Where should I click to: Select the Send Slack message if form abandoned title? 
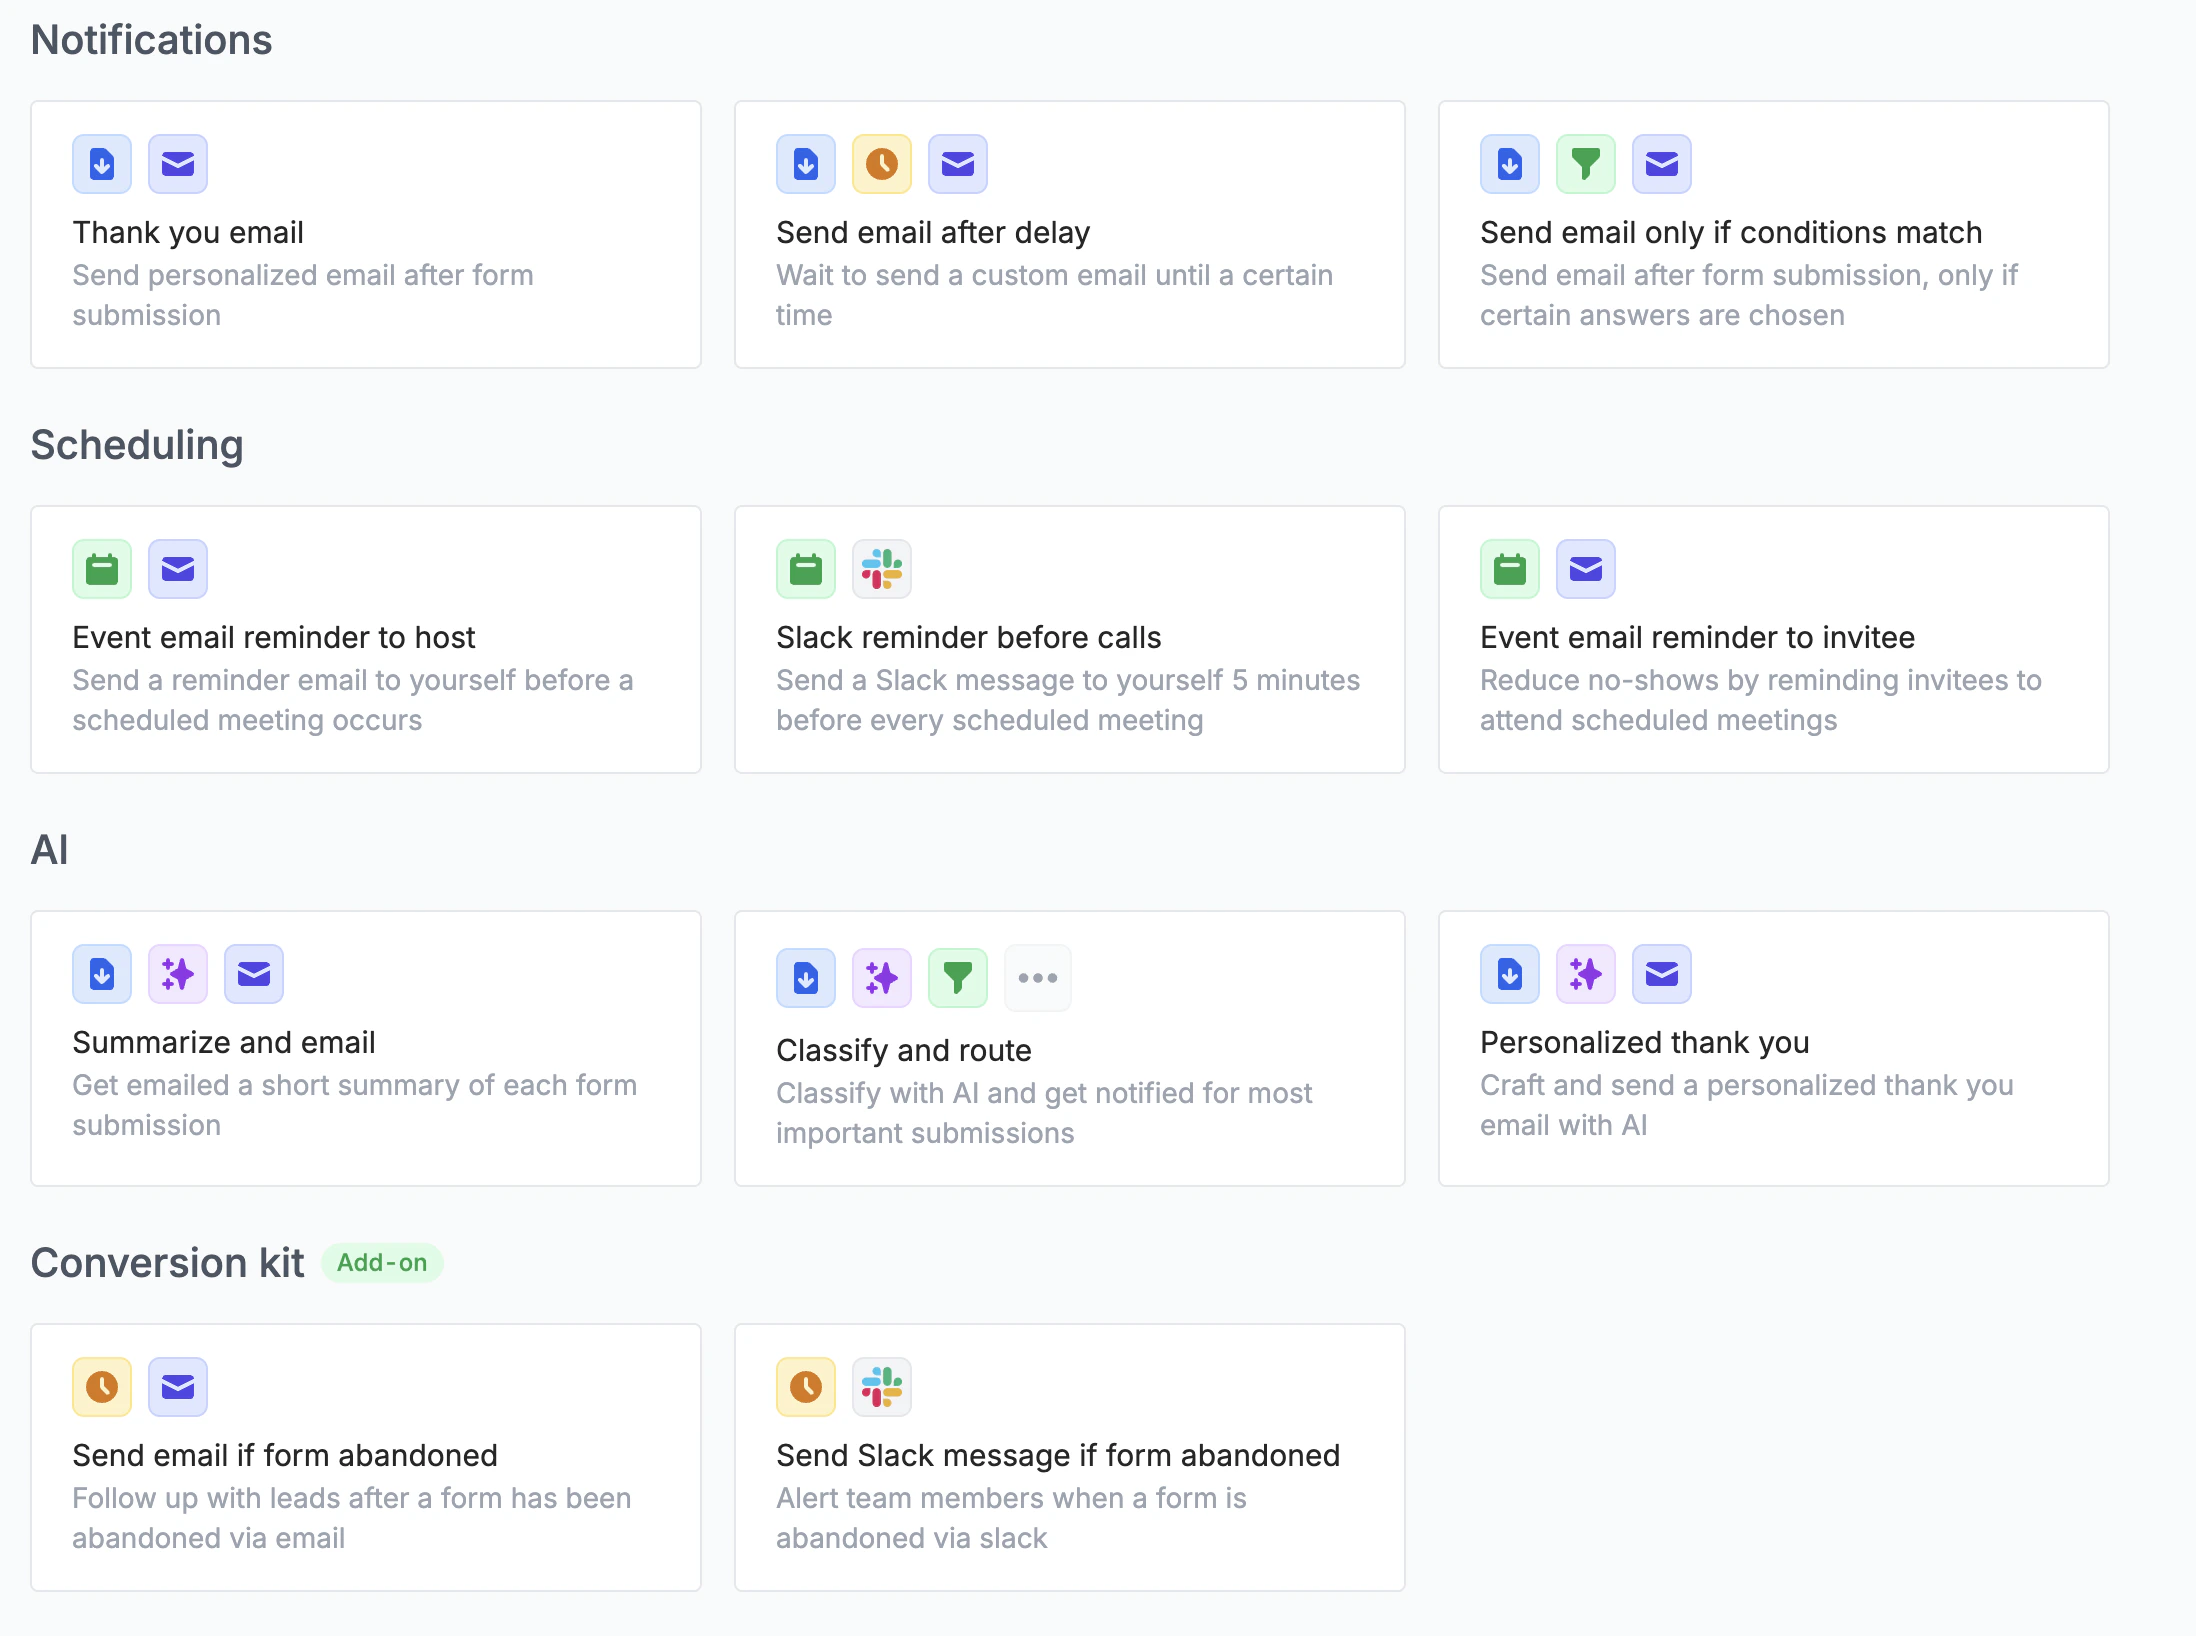click(x=1057, y=1455)
